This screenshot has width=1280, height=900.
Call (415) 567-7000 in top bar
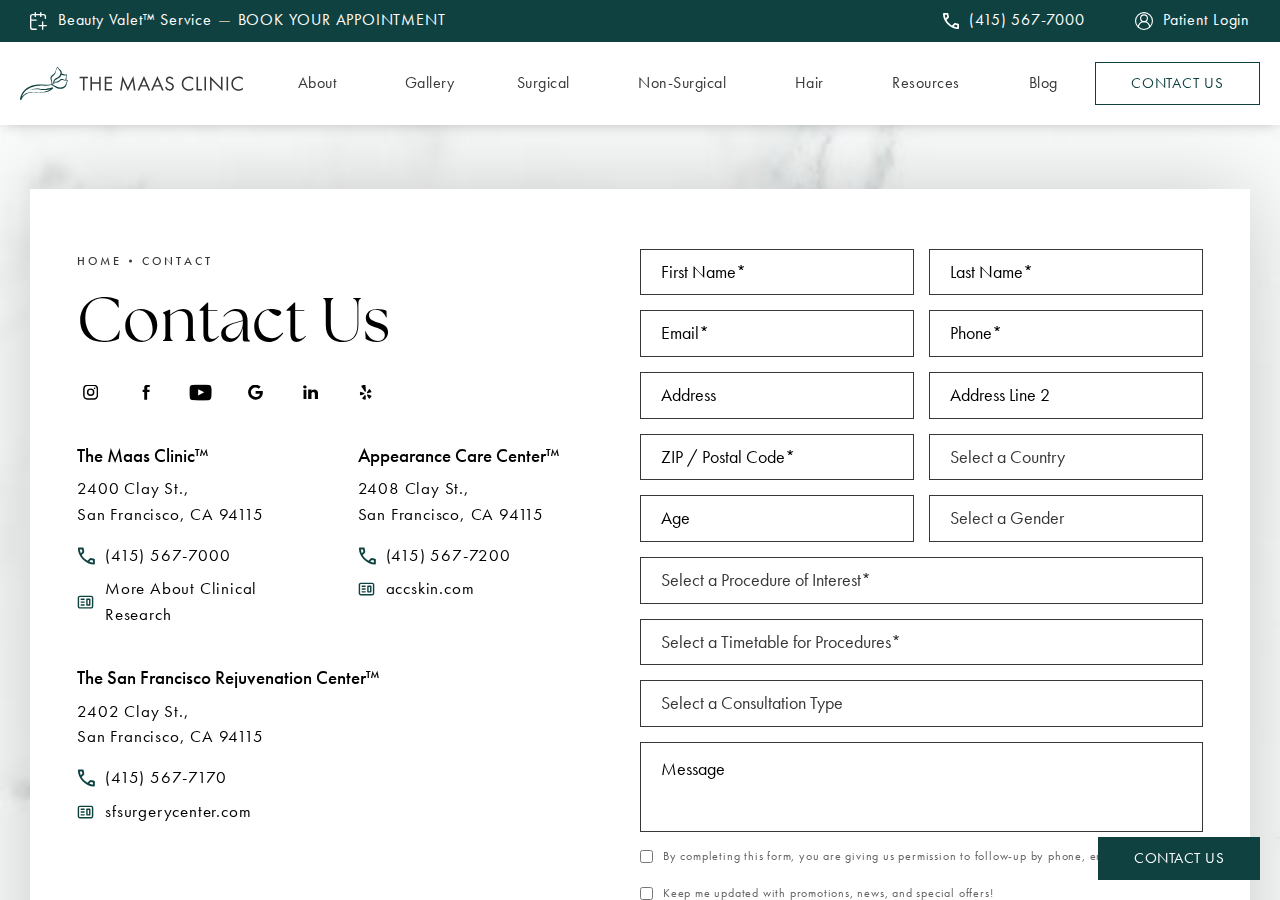[1026, 20]
